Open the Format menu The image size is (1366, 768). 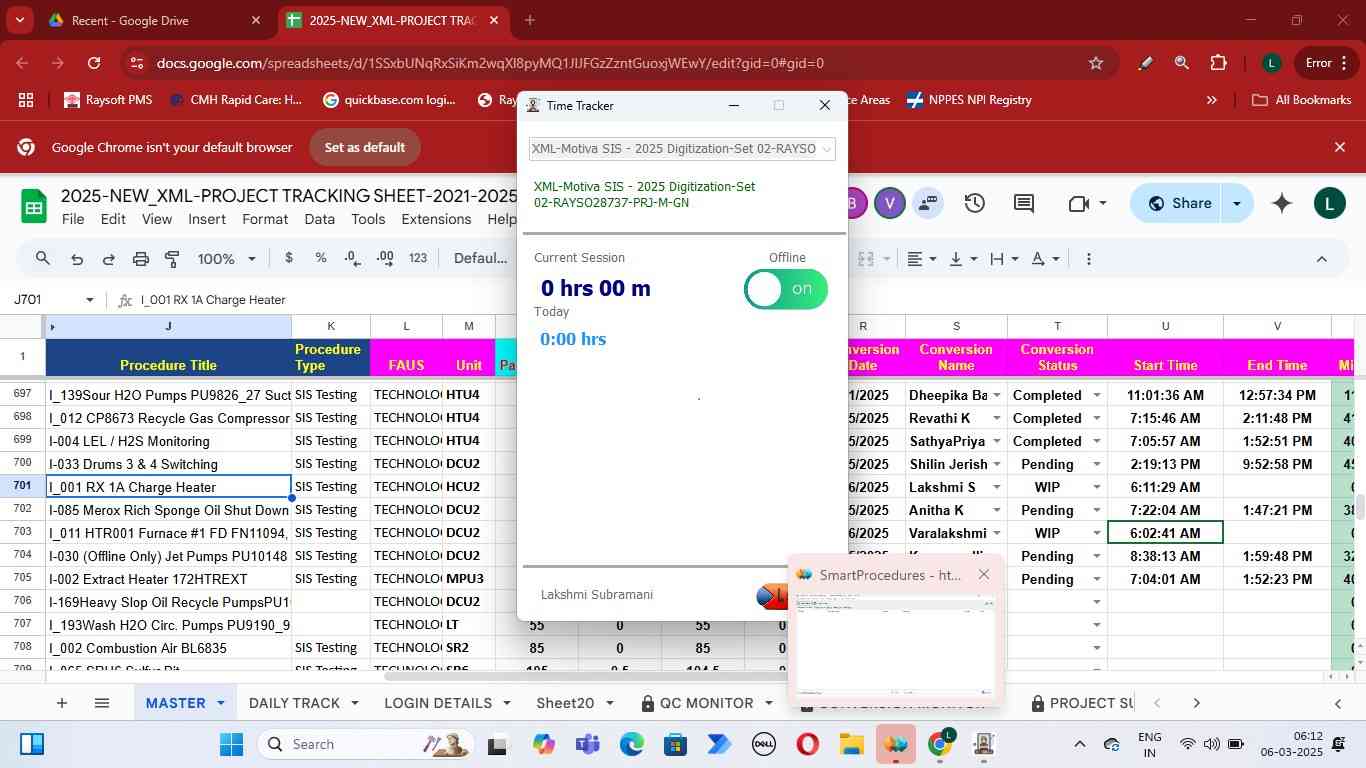click(265, 219)
